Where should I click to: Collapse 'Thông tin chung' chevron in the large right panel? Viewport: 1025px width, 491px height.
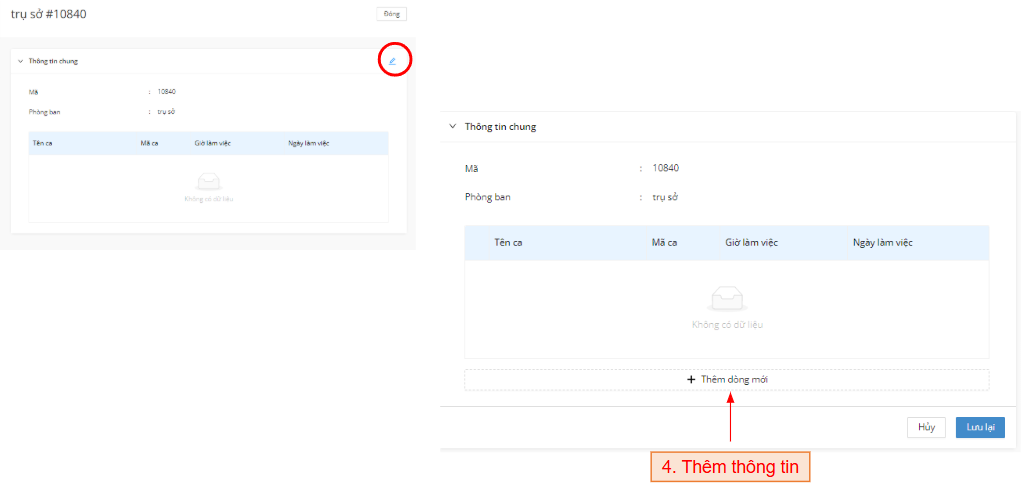tap(452, 127)
